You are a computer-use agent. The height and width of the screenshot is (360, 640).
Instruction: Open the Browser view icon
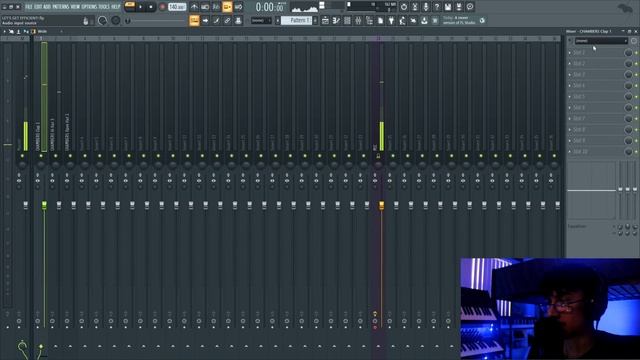pos(369,20)
